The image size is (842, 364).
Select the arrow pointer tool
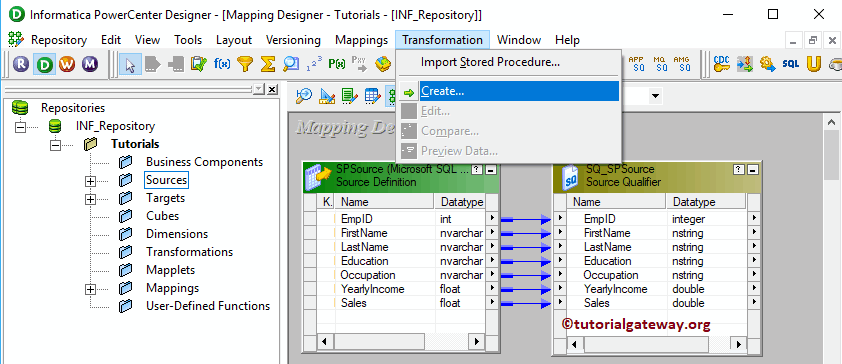click(130, 65)
